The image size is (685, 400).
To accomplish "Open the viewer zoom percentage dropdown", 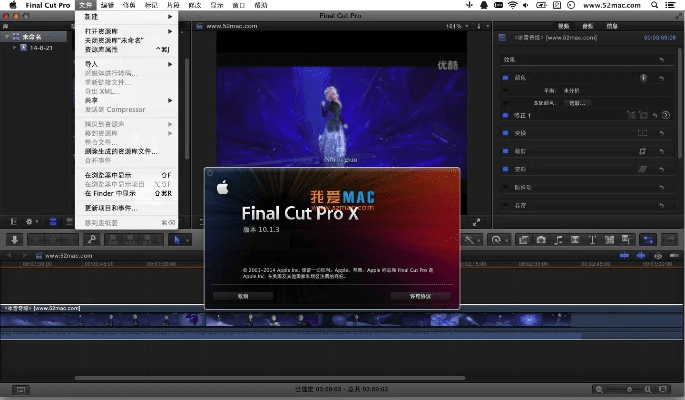I will coord(454,25).
